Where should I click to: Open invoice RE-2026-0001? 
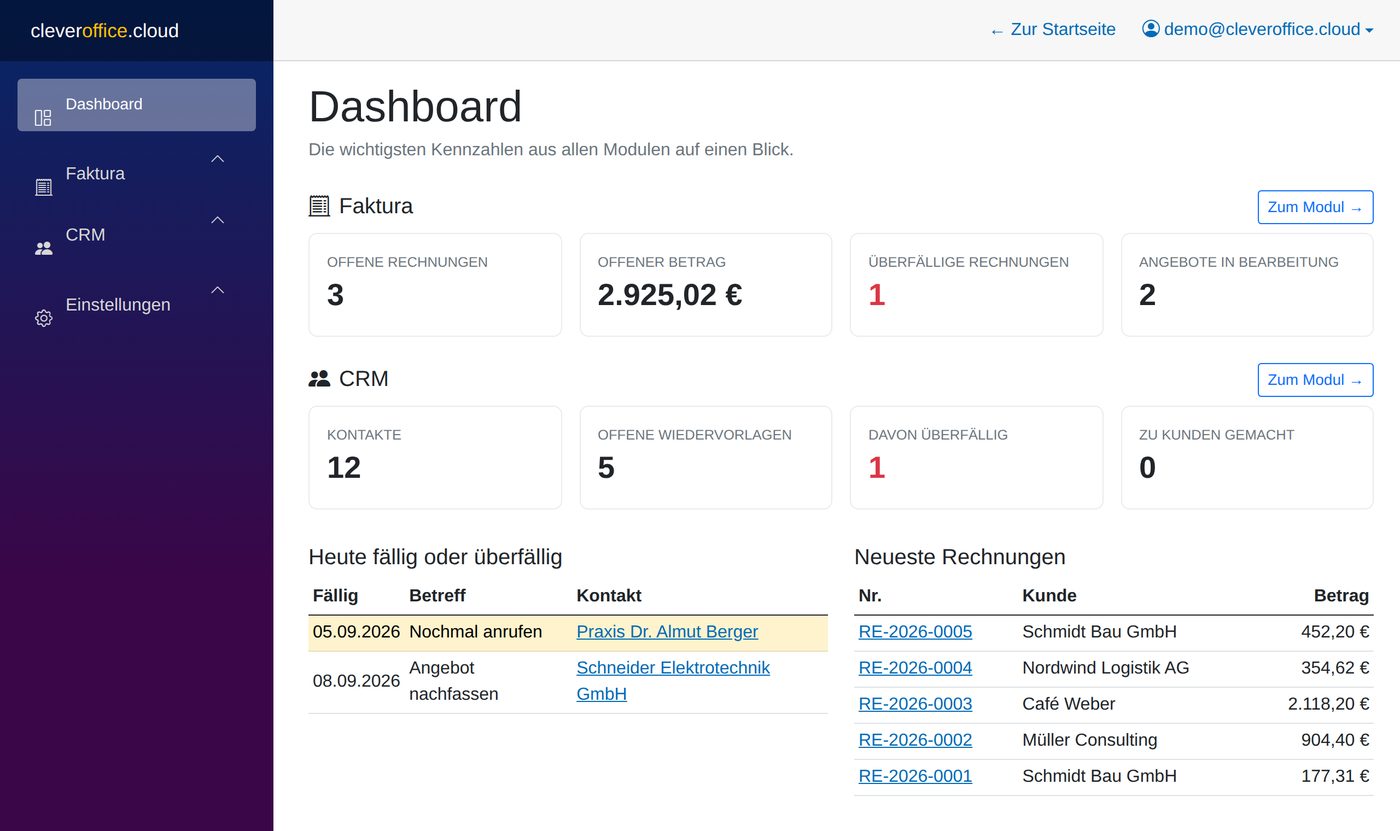tap(915, 776)
